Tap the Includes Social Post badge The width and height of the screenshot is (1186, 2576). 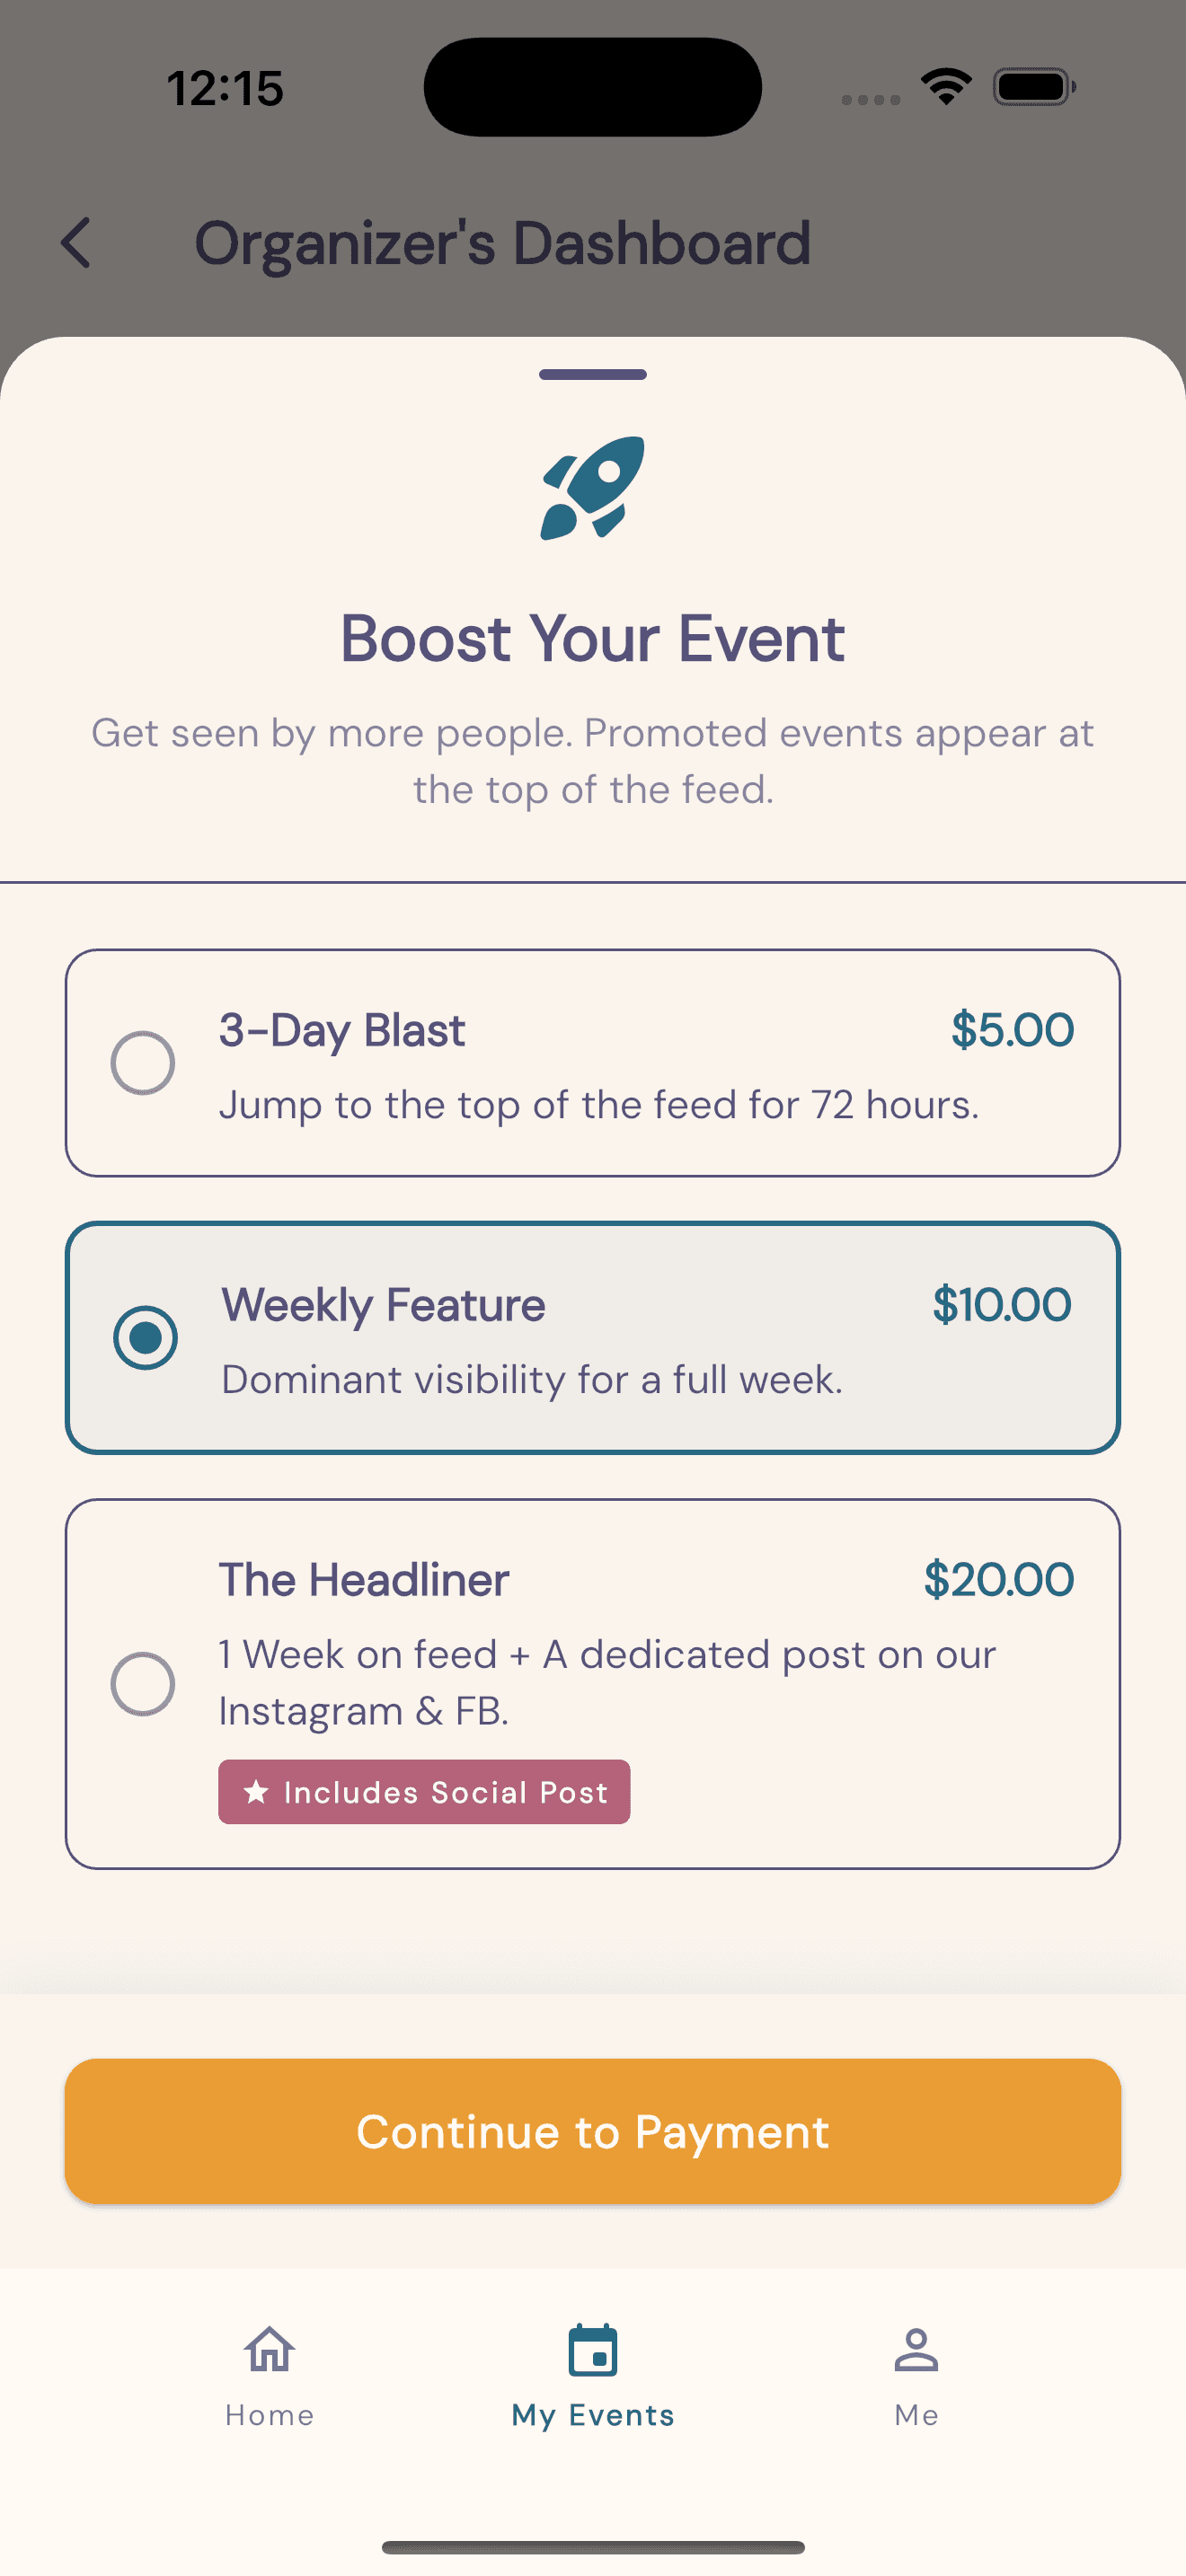pyautogui.click(x=425, y=1791)
